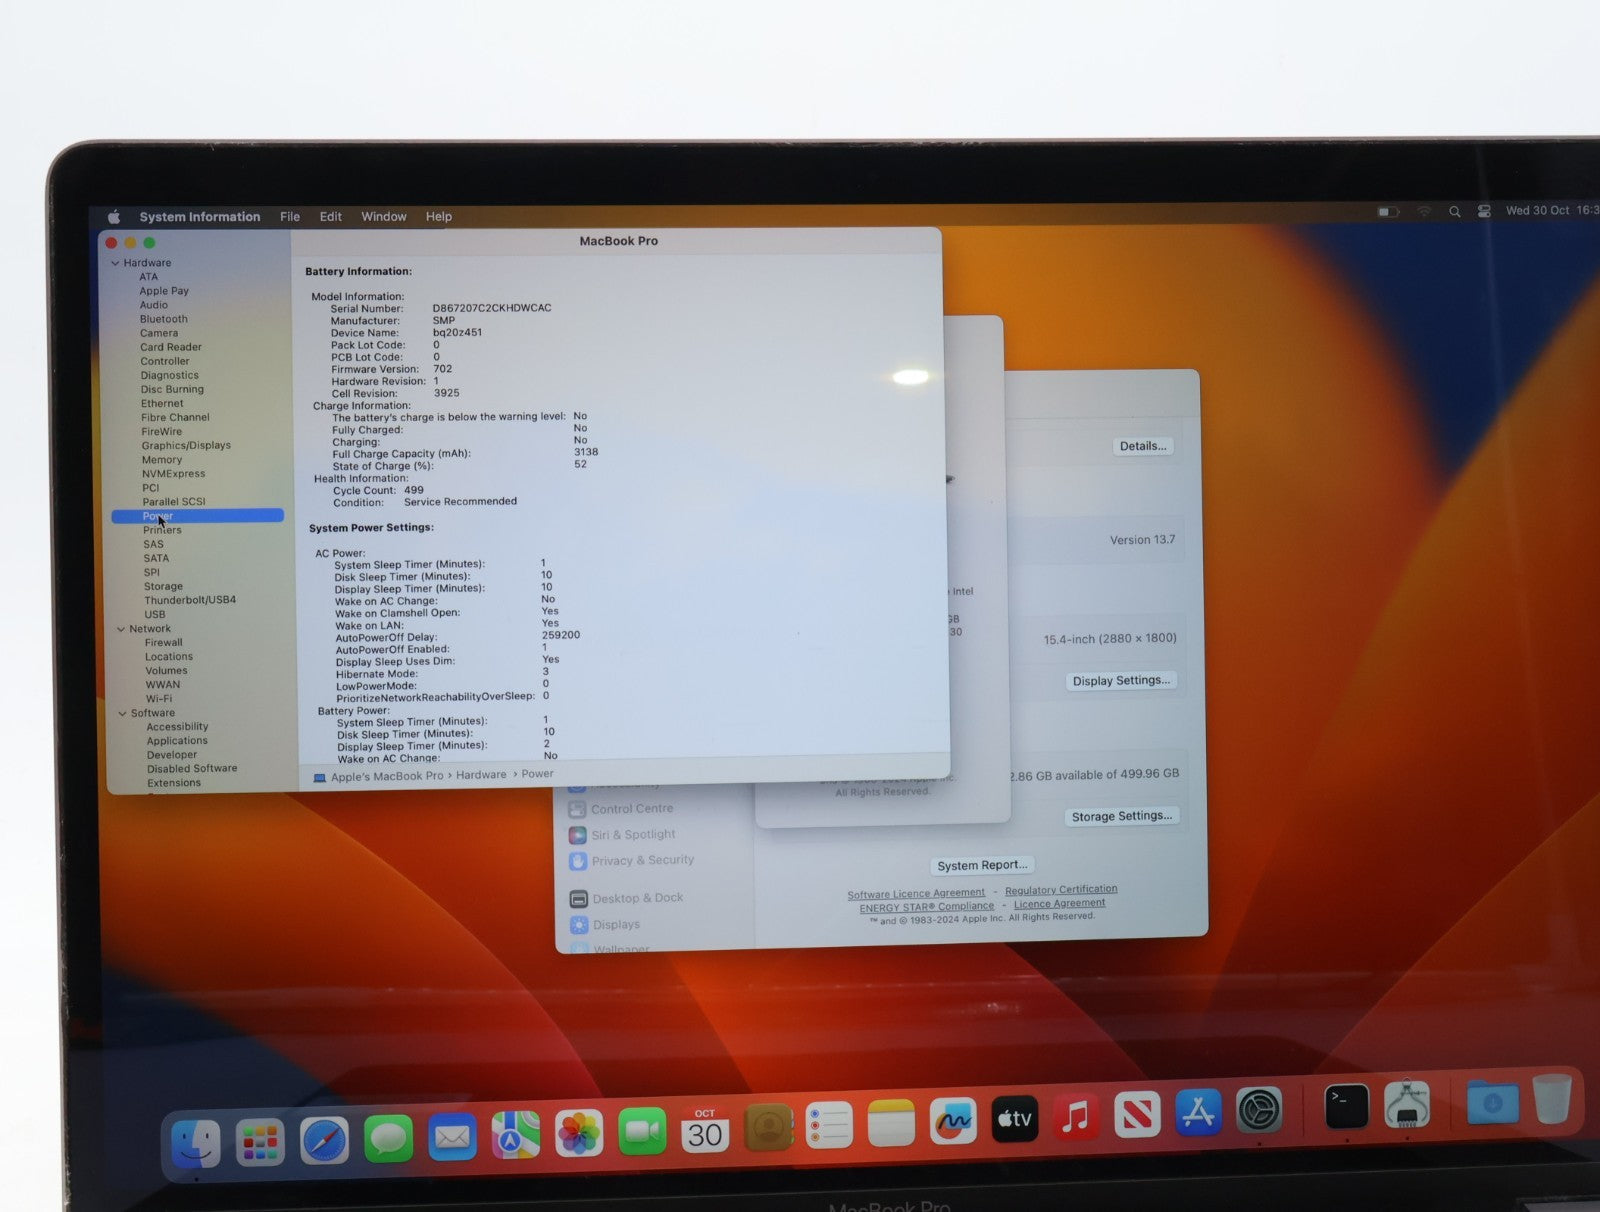1600x1212 pixels.
Task: Open the App Store dock icon
Action: pyautogui.click(x=1197, y=1113)
